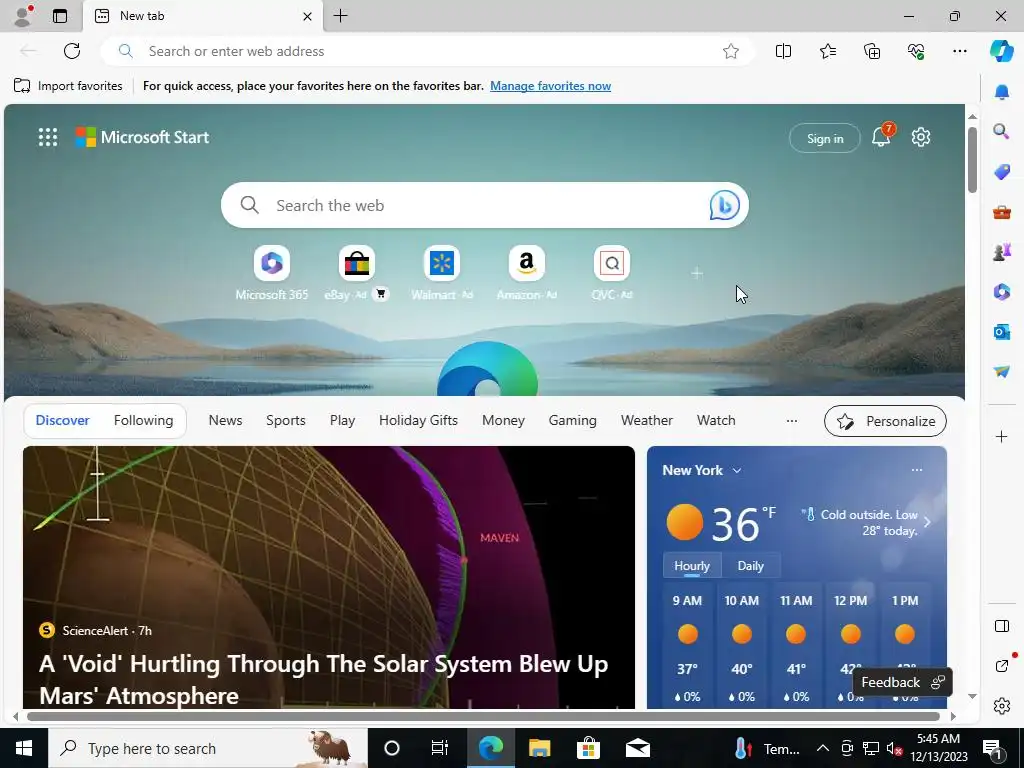Screen dimensions: 1024x768
Task: Expand the New York location dropdown
Action: (737, 470)
